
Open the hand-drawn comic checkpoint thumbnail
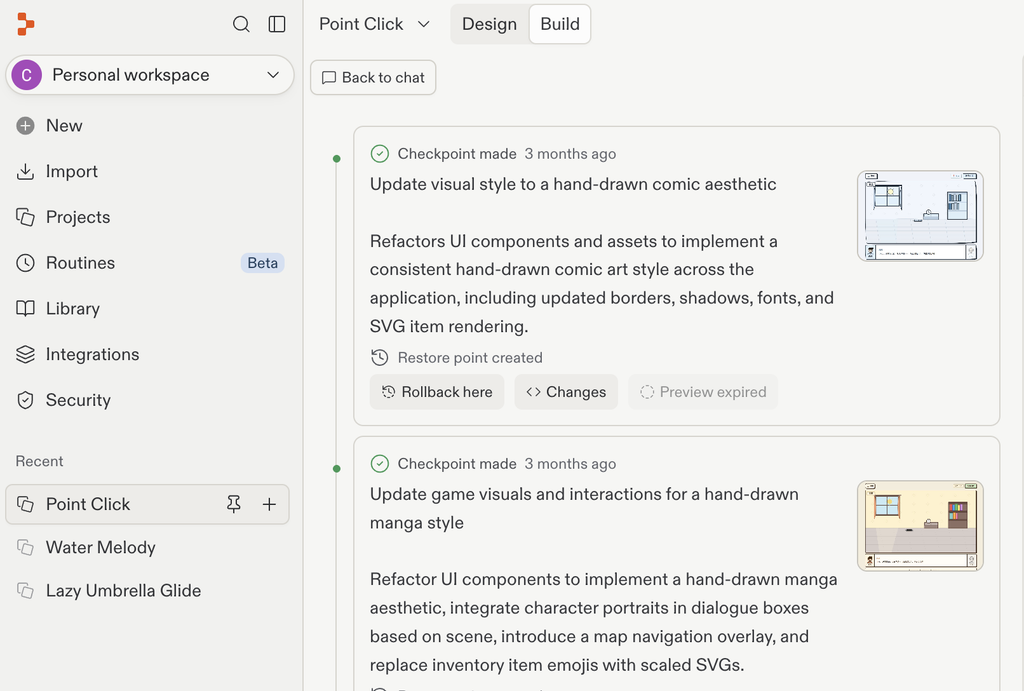920,216
